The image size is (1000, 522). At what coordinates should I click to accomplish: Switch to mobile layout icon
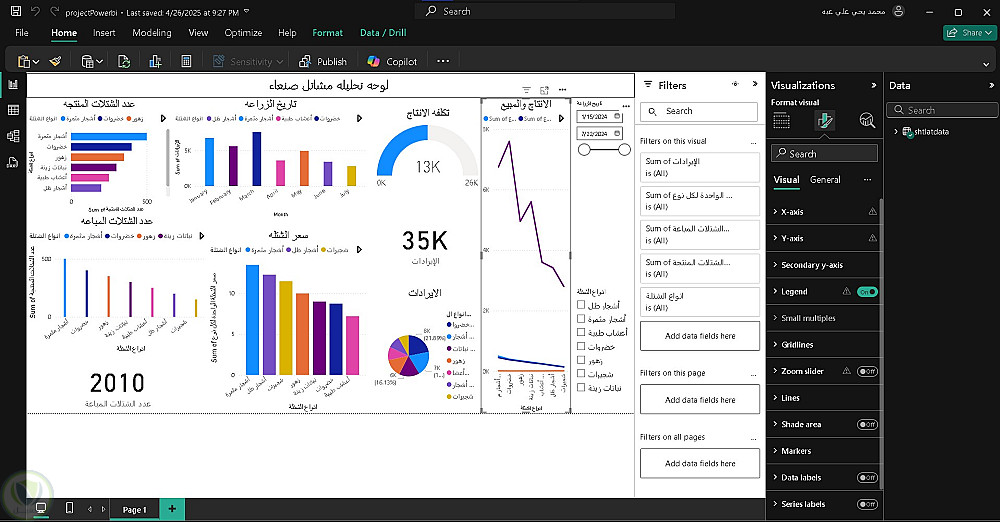(70, 508)
